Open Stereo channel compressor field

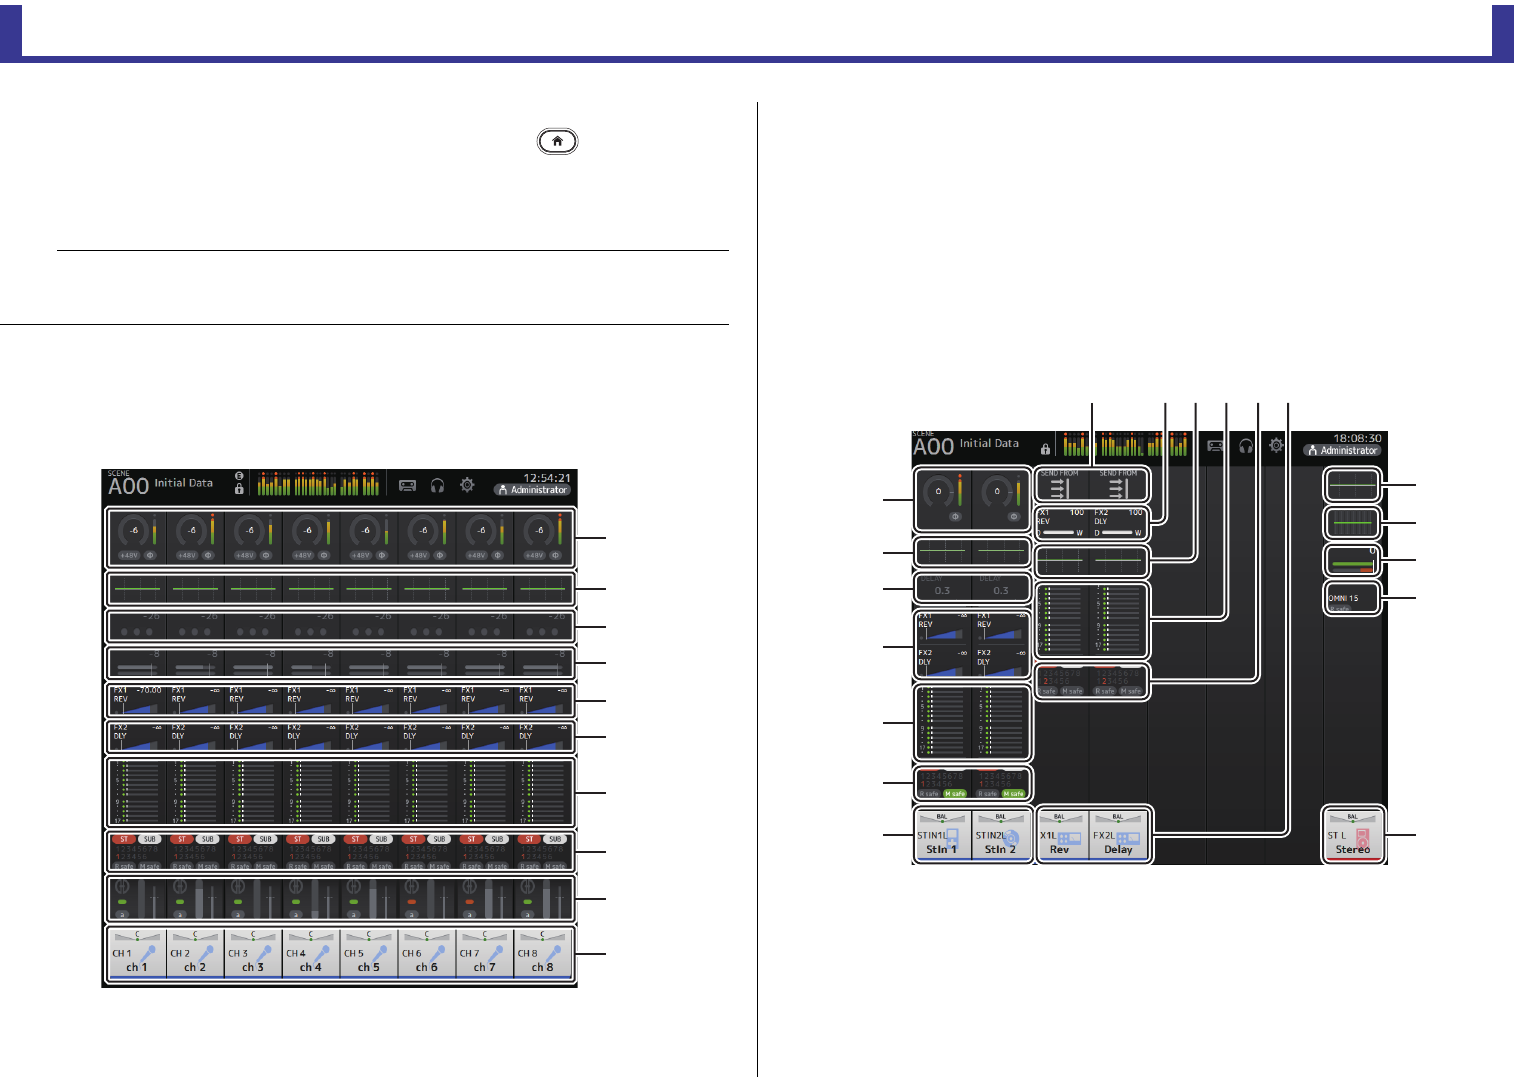[1353, 561]
